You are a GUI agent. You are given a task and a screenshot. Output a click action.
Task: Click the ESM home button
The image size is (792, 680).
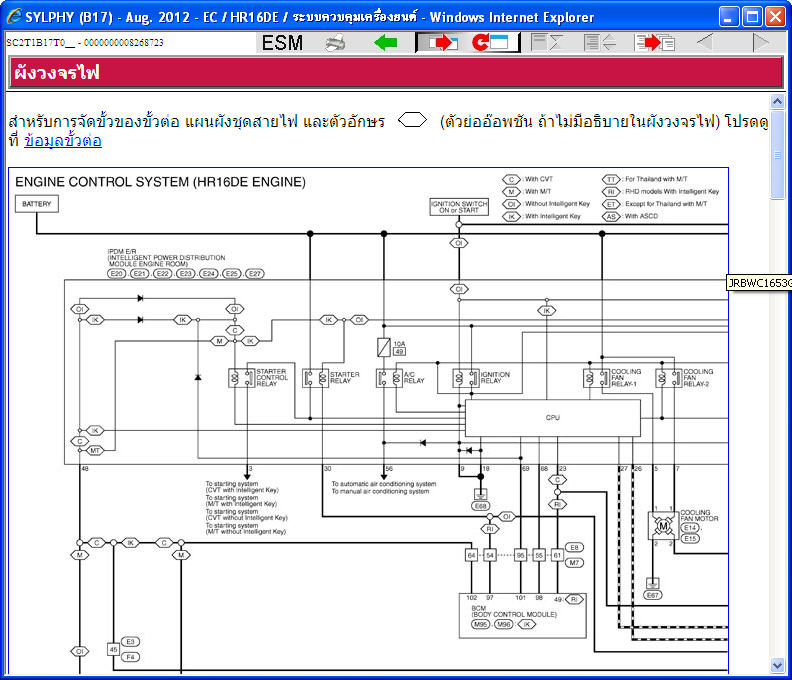282,43
